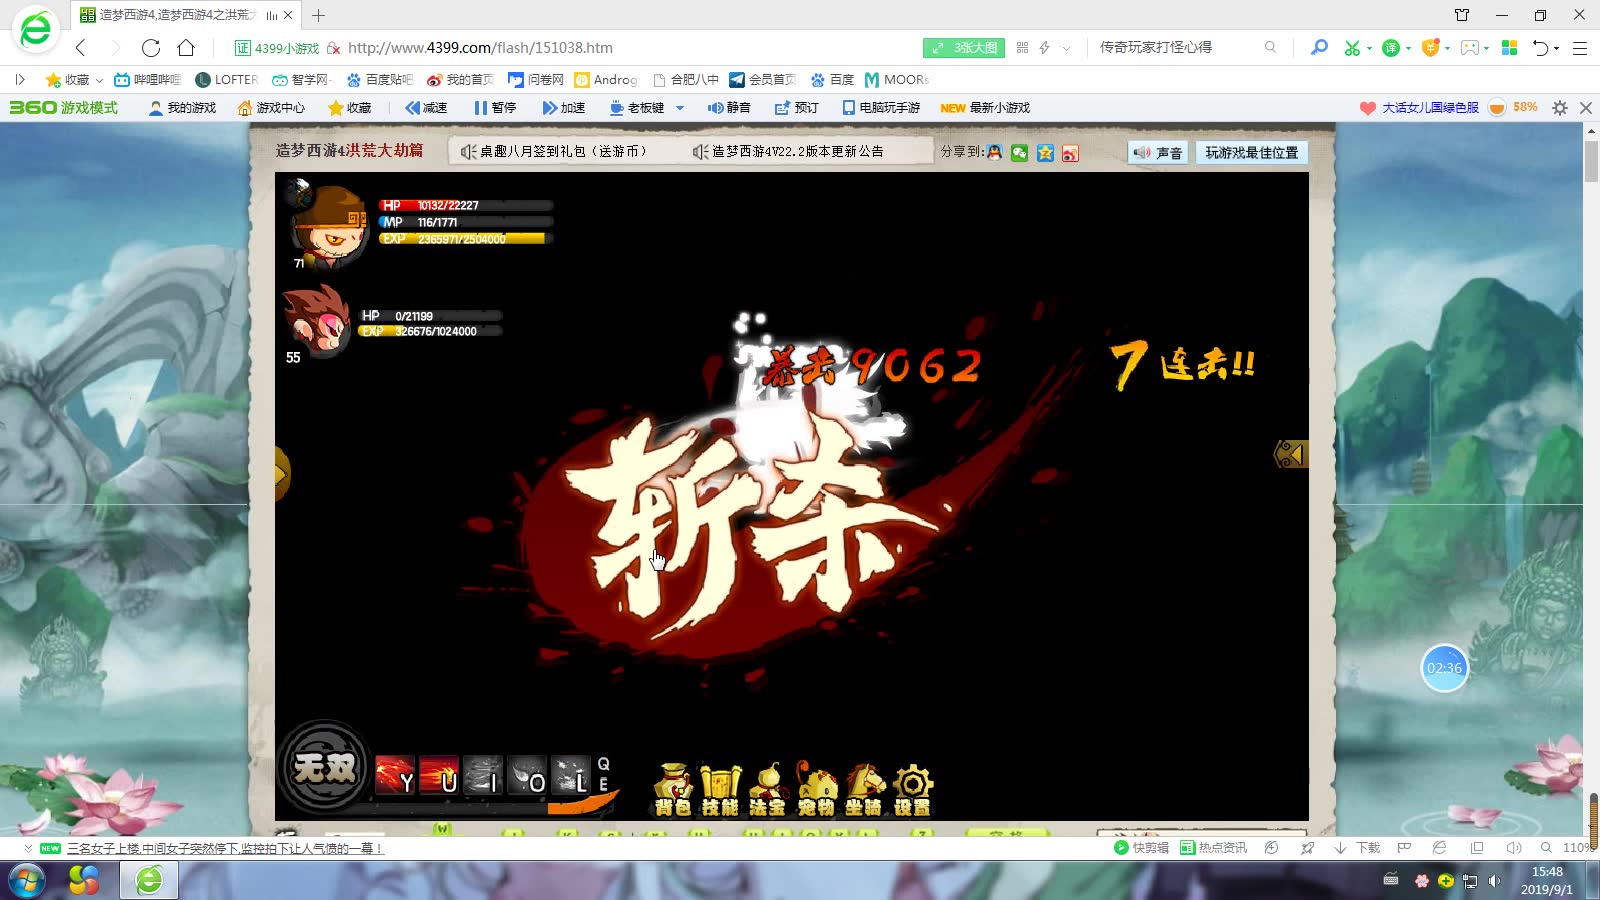1600x900 pixels.
Task: Expand the game controller dropdown arrow
Action: pyautogui.click(x=1487, y=48)
